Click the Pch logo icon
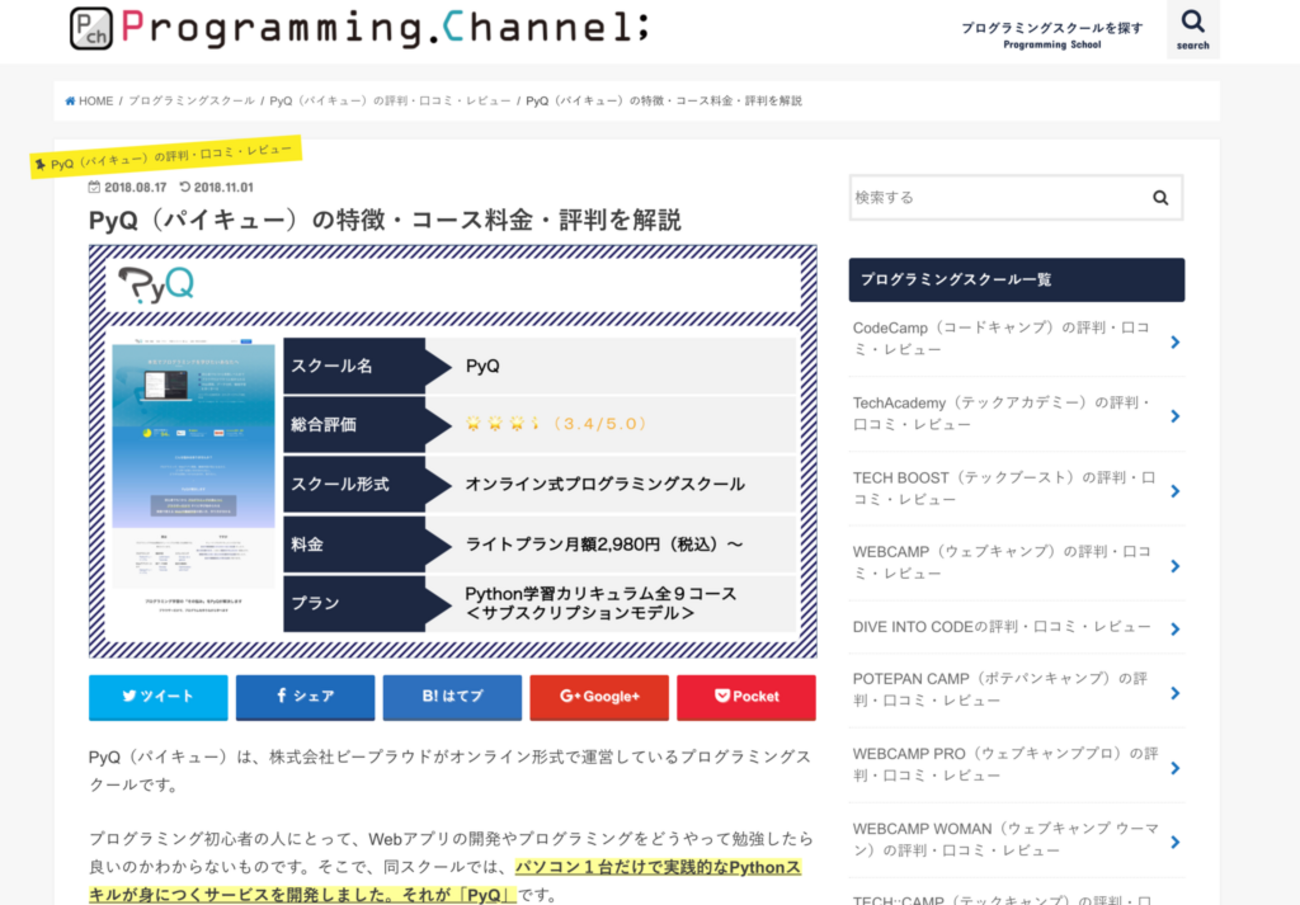The image size is (1300, 905). [x=91, y=28]
